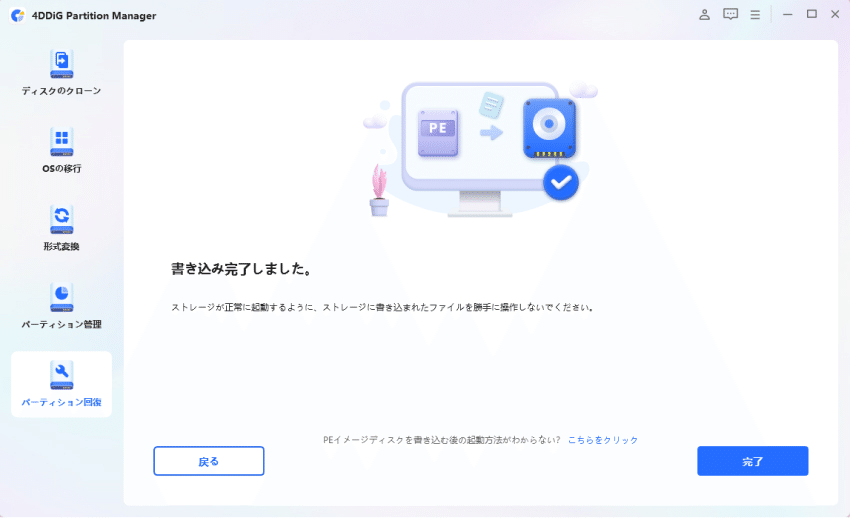The width and height of the screenshot is (850, 518).
Task: Open the 形式変換 format conversion icon
Action: [x=62, y=219]
